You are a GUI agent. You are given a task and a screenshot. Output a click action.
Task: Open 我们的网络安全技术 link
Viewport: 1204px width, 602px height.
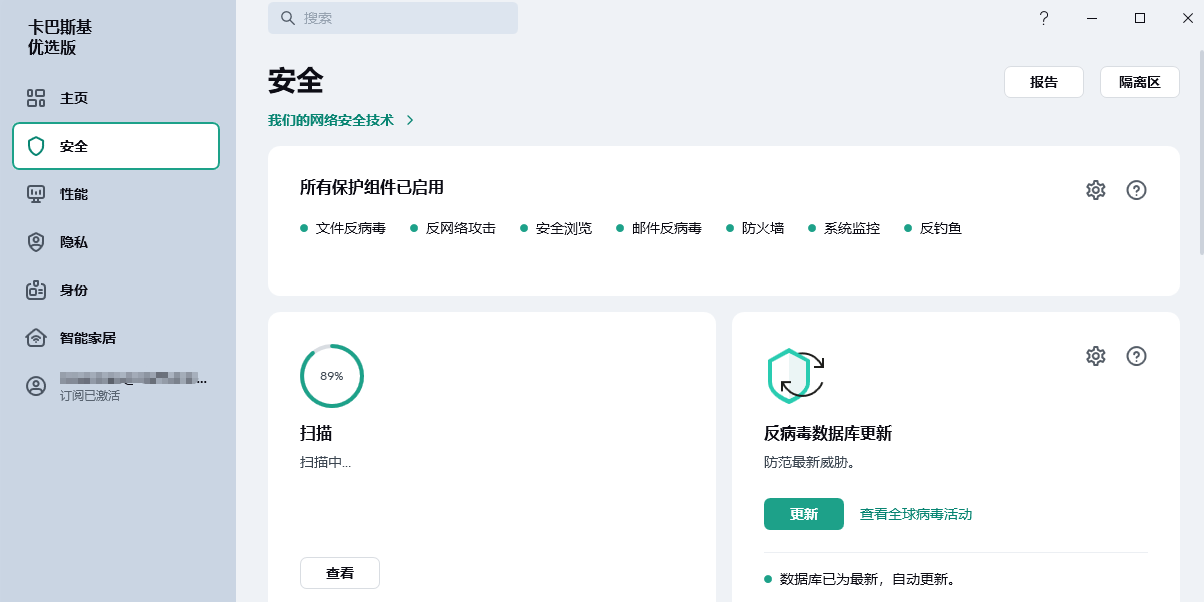click(x=331, y=120)
